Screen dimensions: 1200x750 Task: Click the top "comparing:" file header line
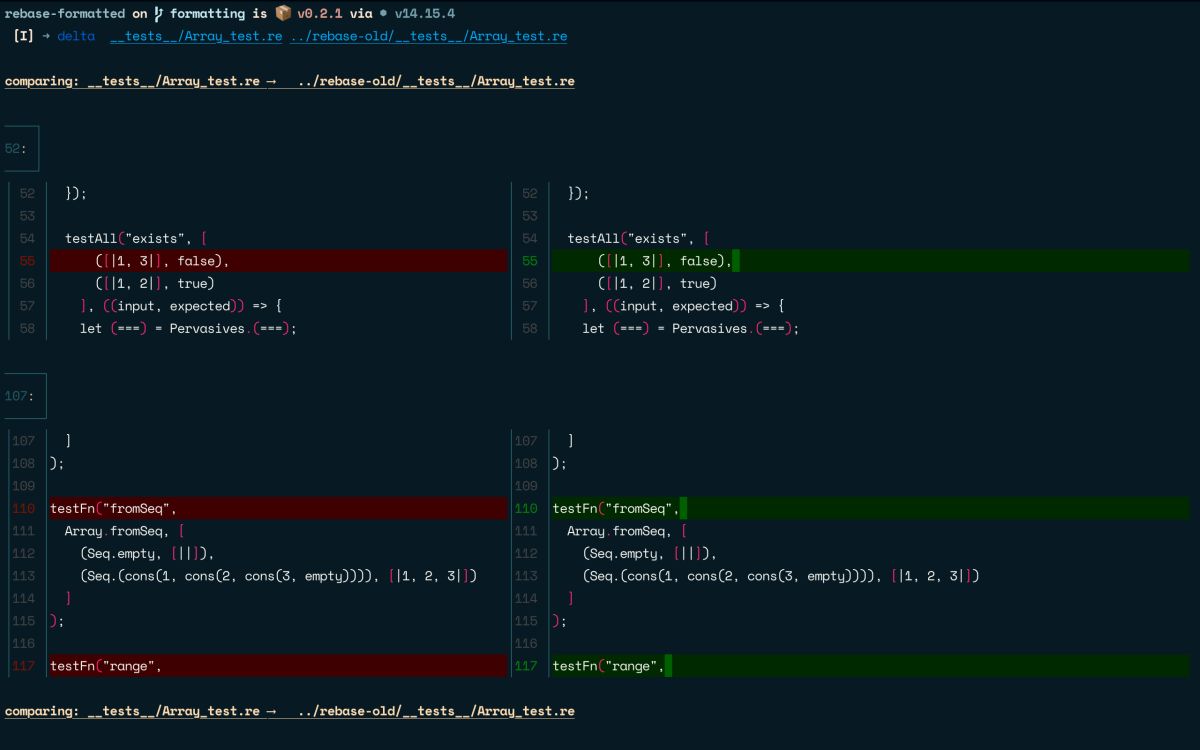click(x=290, y=81)
